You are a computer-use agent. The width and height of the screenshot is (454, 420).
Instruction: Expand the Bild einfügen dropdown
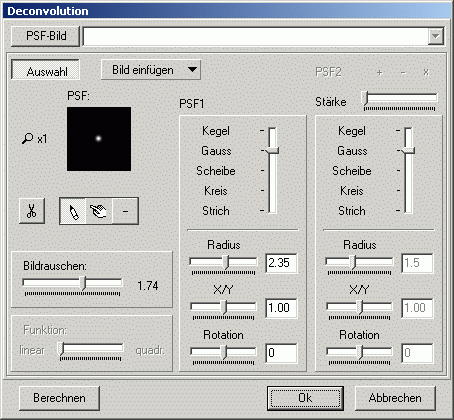[151, 70]
